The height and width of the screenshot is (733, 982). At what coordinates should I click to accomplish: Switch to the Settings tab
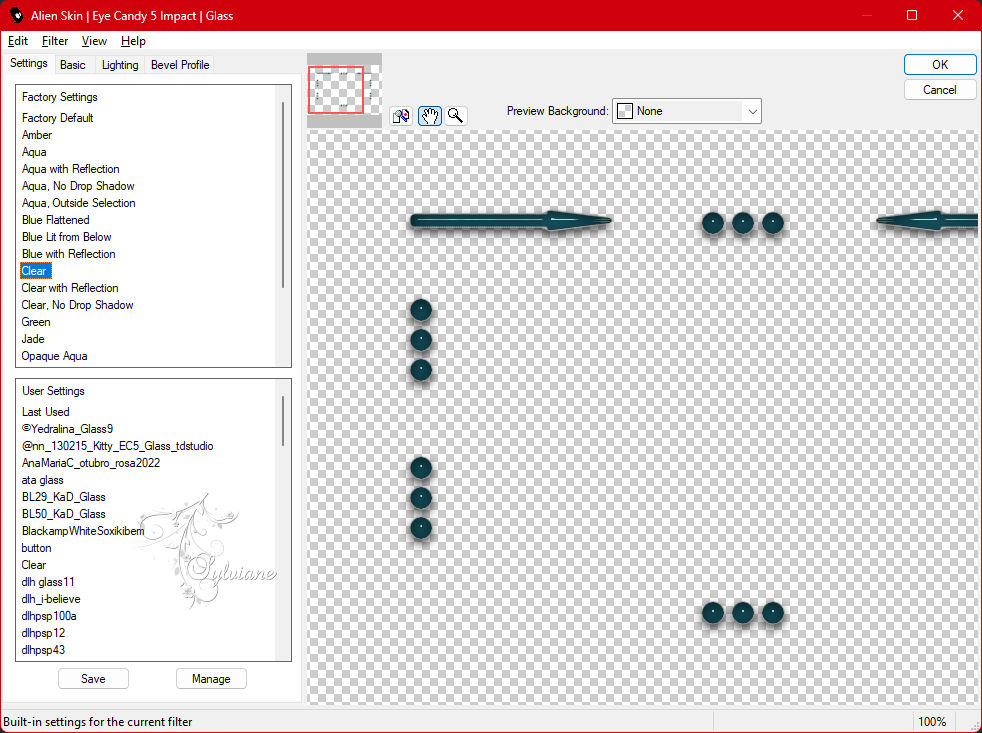pyautogui.click(x=29, y=63)
